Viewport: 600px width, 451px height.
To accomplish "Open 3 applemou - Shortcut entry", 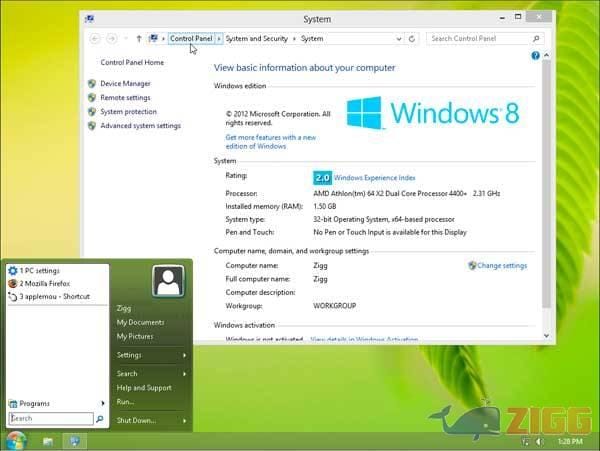I will click(57, 296).
